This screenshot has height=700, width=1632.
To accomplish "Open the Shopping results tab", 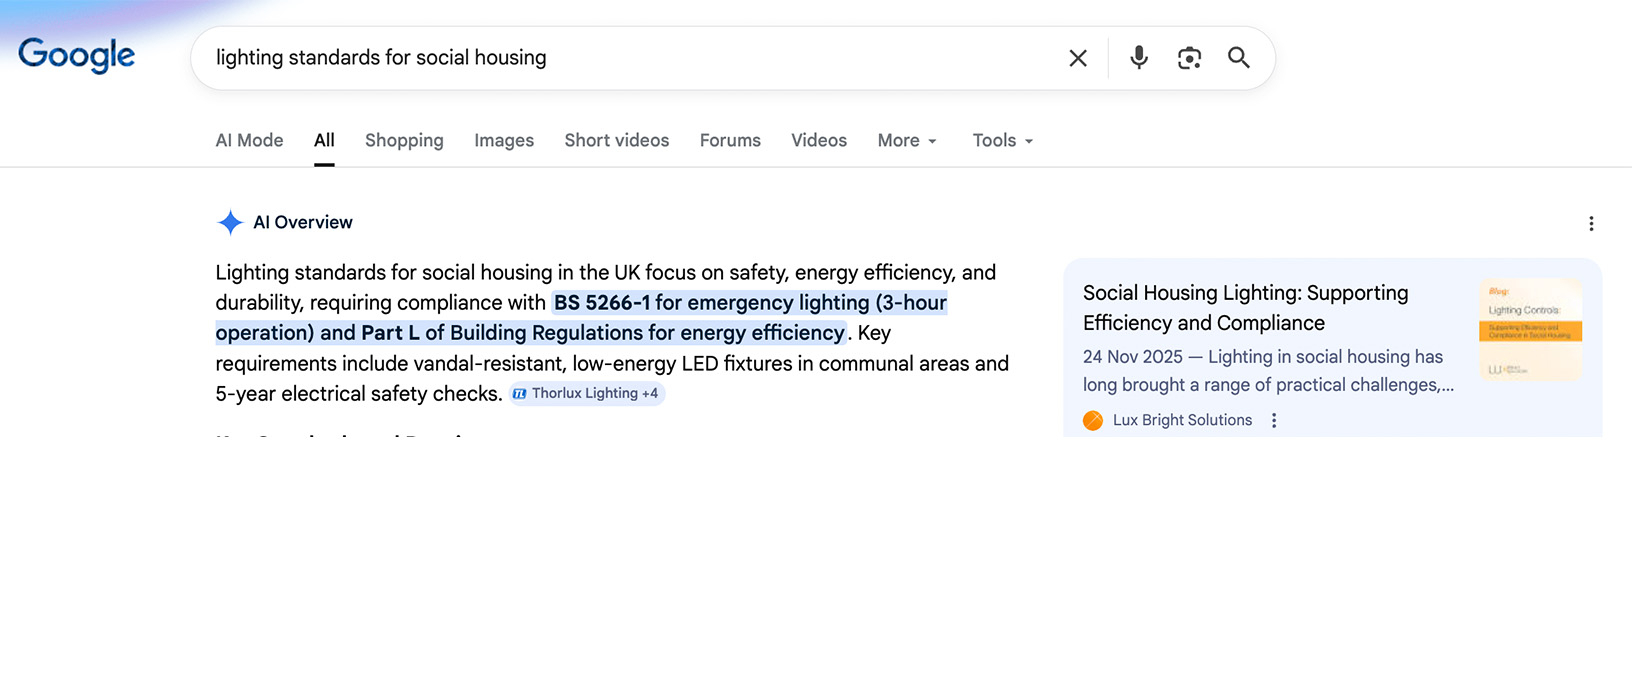I will [x=404, y=141].
